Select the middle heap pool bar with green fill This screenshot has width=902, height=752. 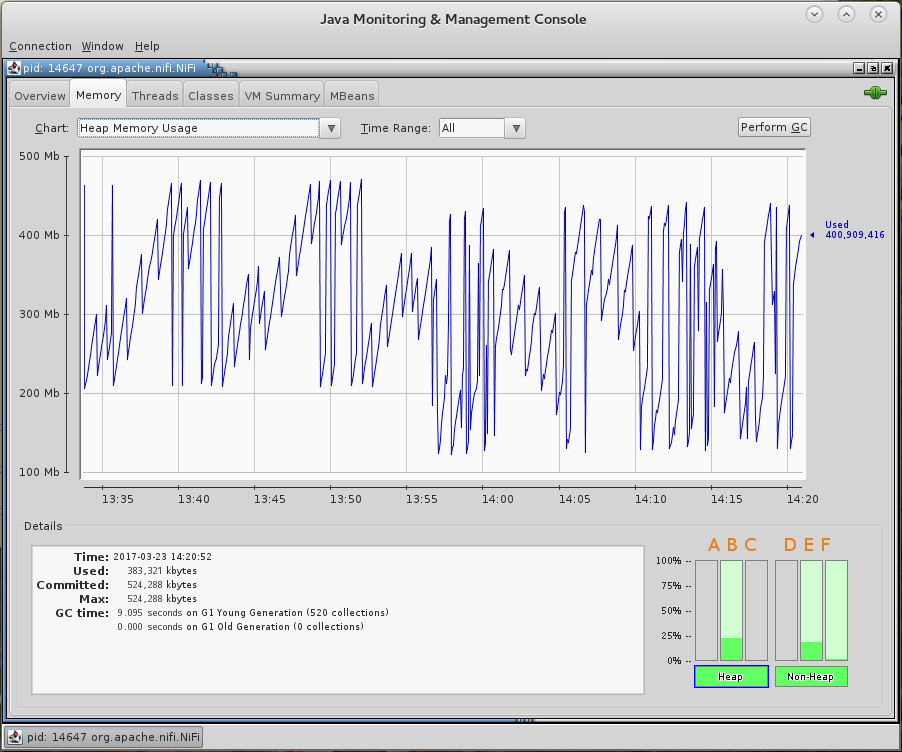point(732,610)
